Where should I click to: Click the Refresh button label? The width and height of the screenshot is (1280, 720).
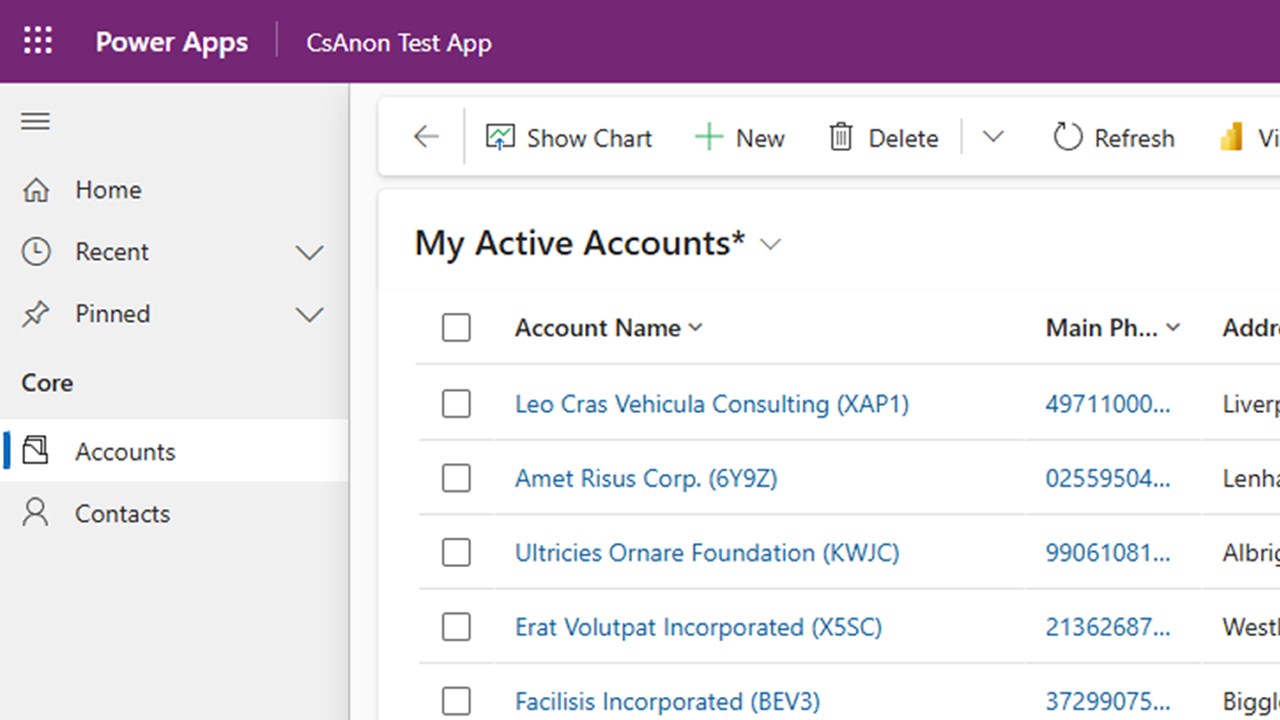(x=1134, y=138)
